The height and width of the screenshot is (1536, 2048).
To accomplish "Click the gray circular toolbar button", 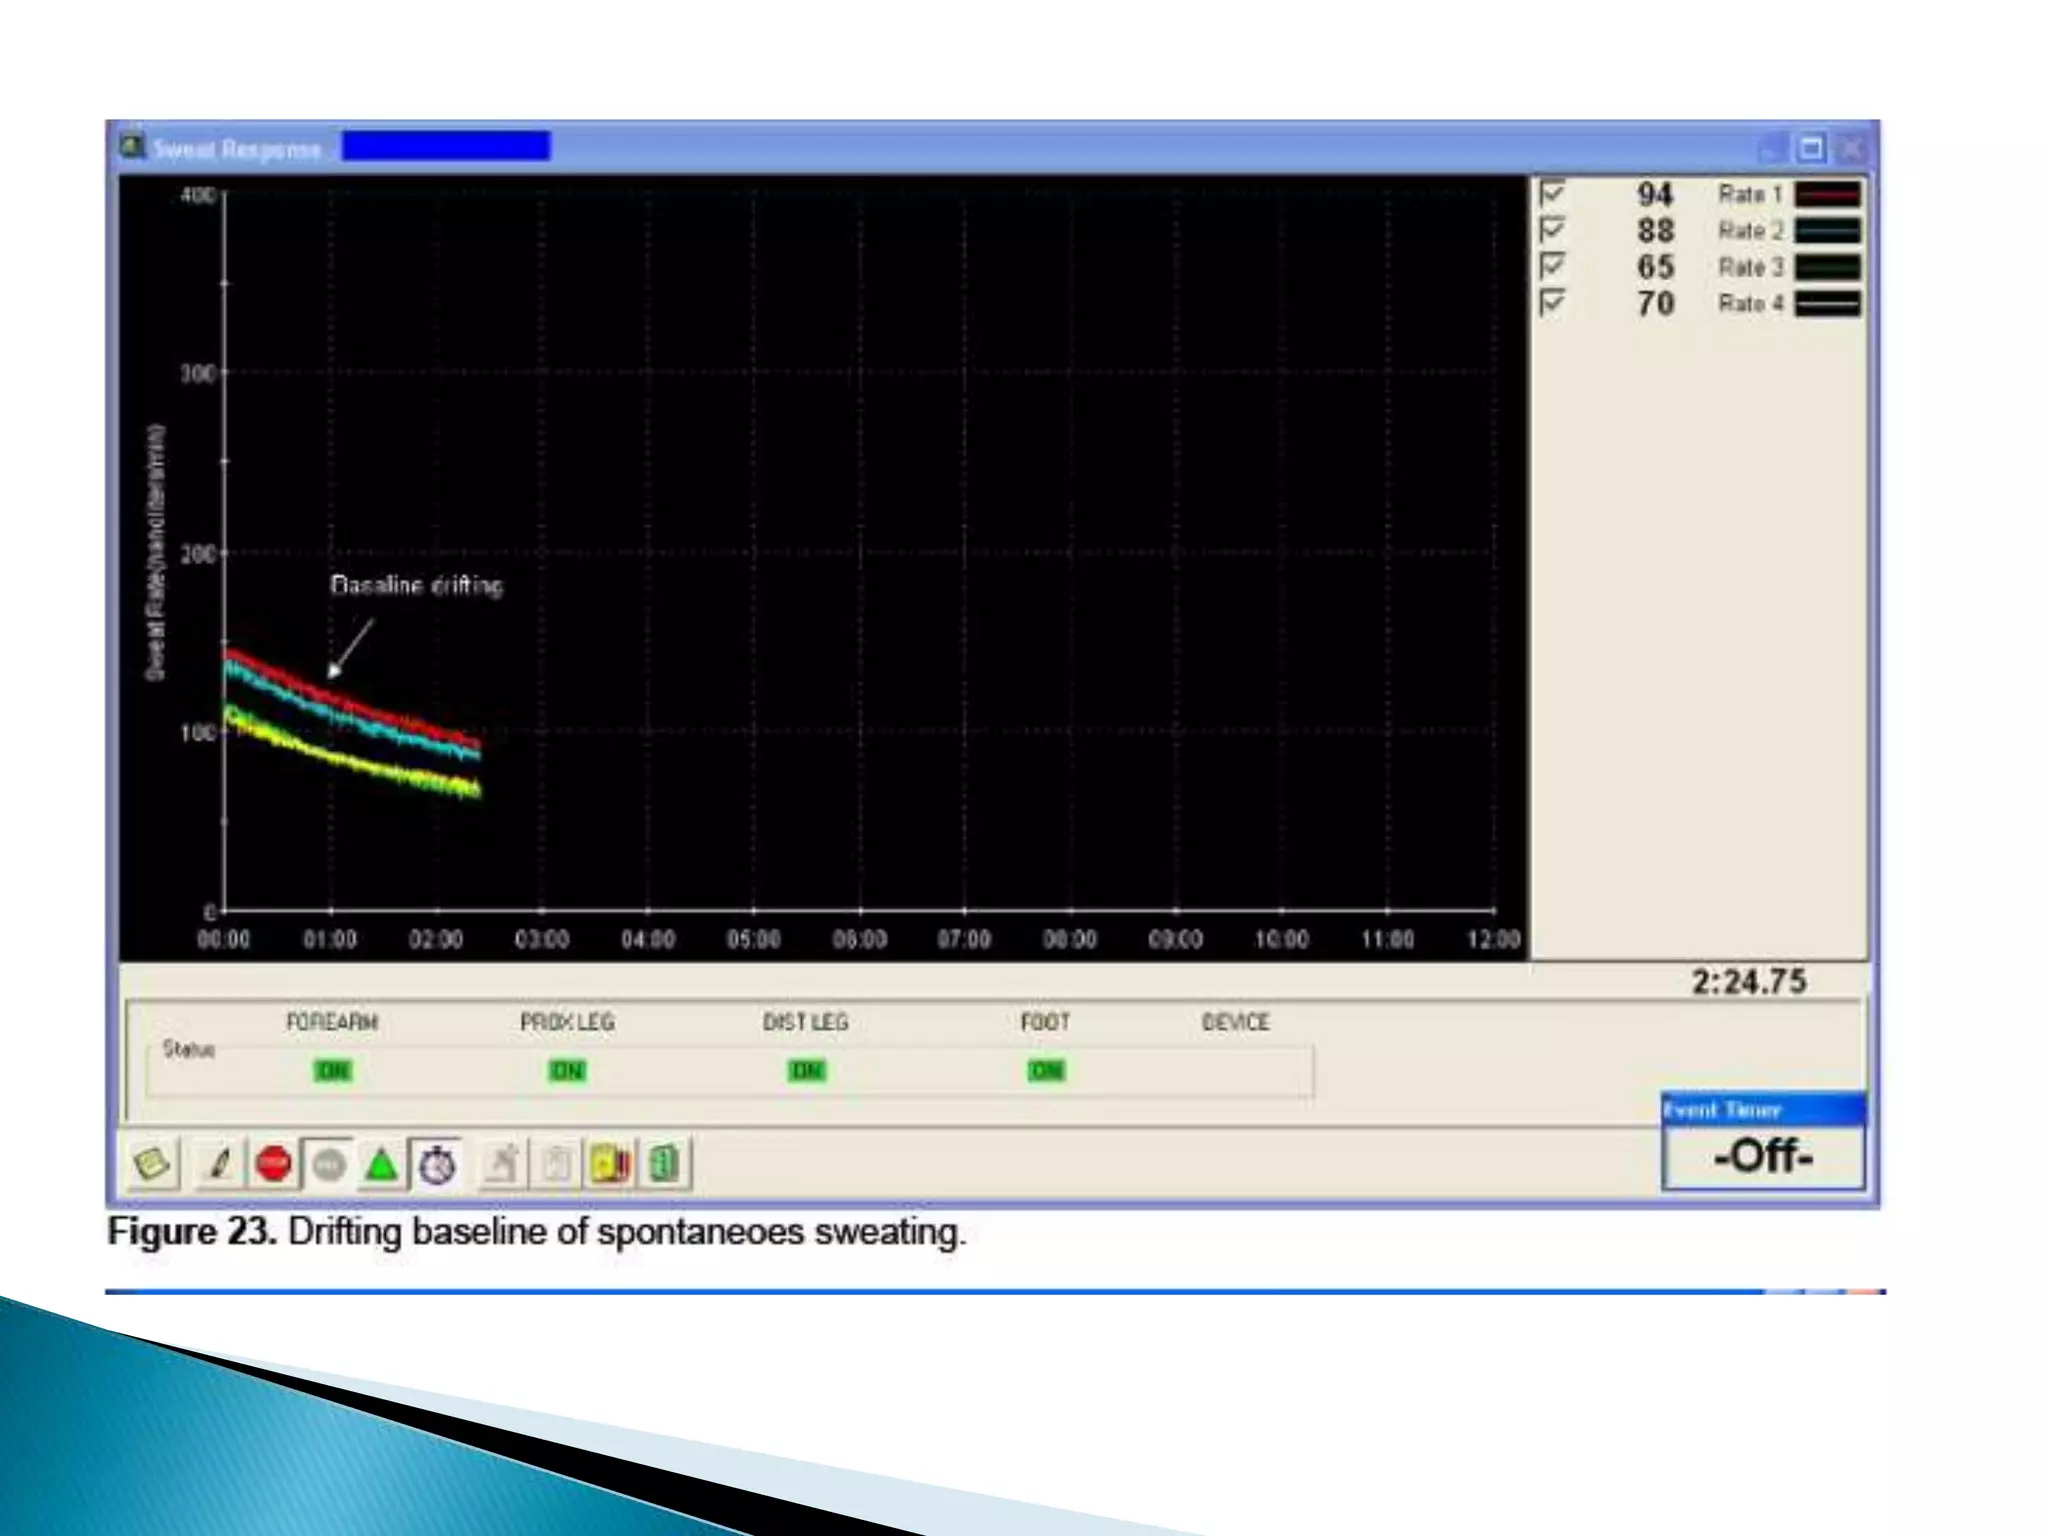I will point(328,1164).
